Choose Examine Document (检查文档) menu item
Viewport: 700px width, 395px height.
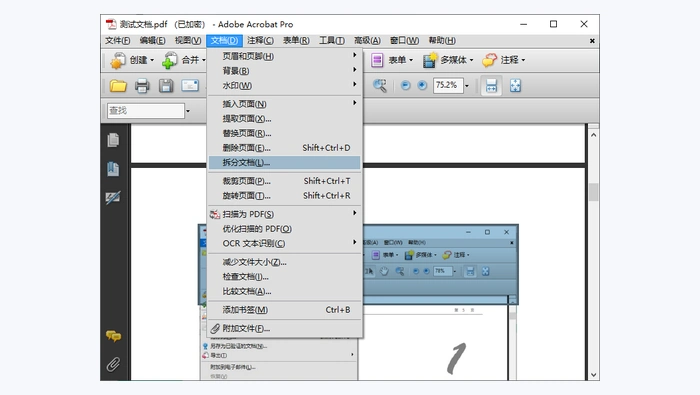284,277
